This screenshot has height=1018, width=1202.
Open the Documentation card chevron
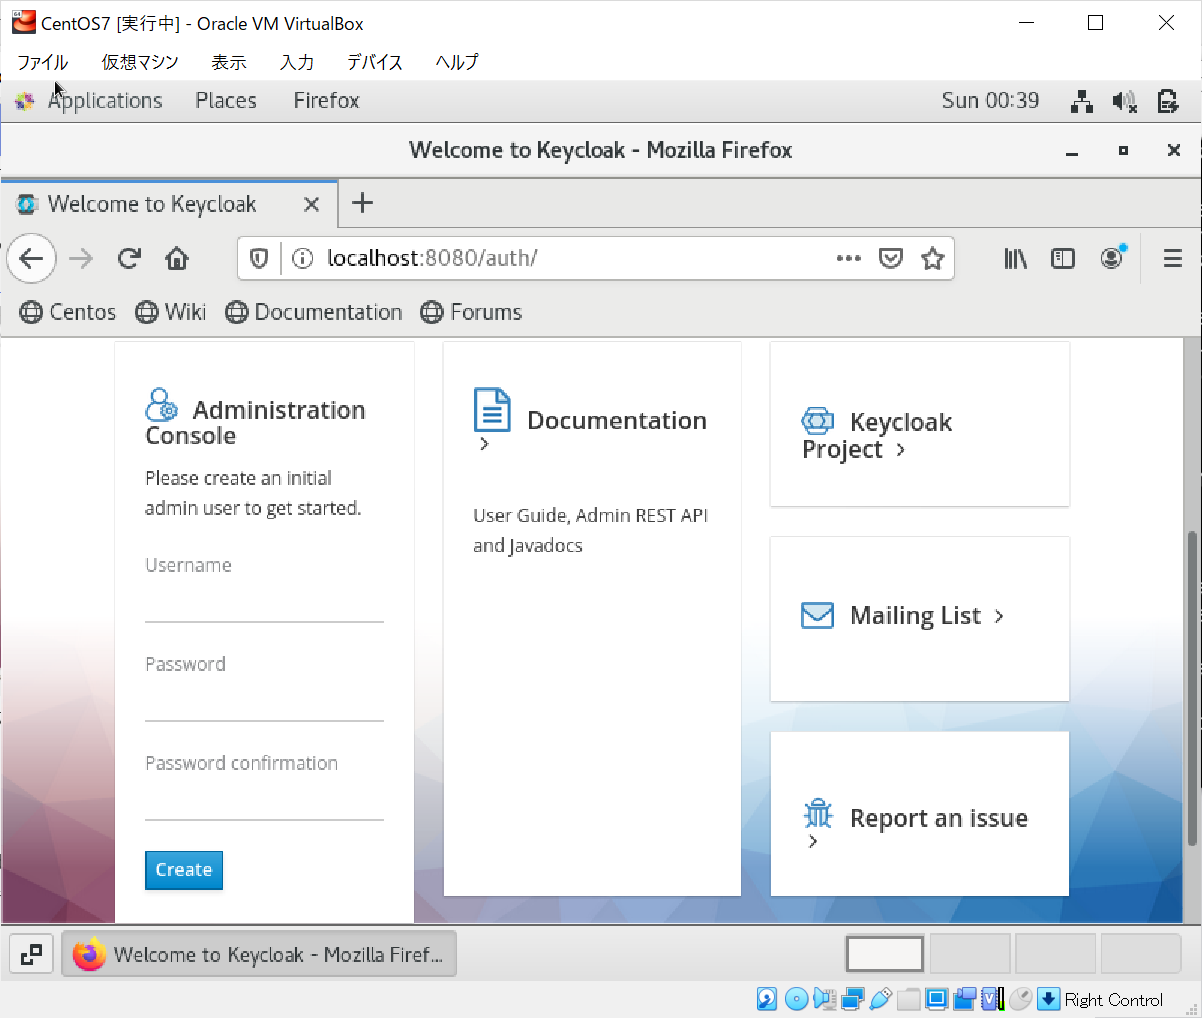click(x=484, y=444)
